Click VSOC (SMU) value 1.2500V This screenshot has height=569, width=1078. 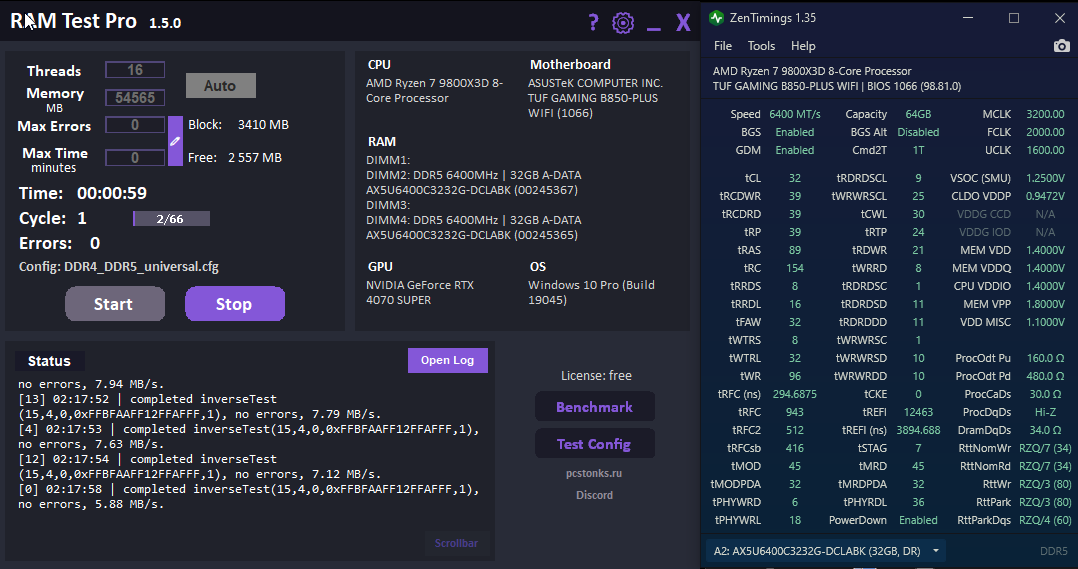[1045, 178]
